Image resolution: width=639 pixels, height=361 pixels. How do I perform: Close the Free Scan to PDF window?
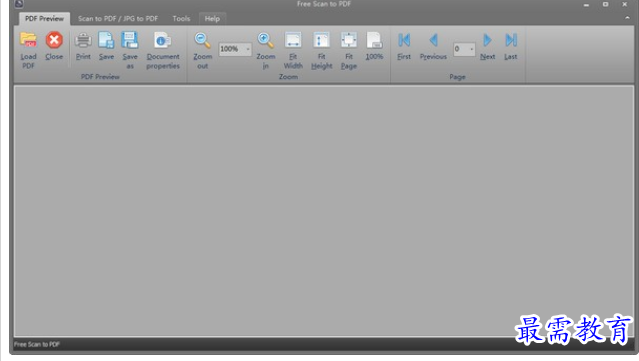click(x=624, y=4)
